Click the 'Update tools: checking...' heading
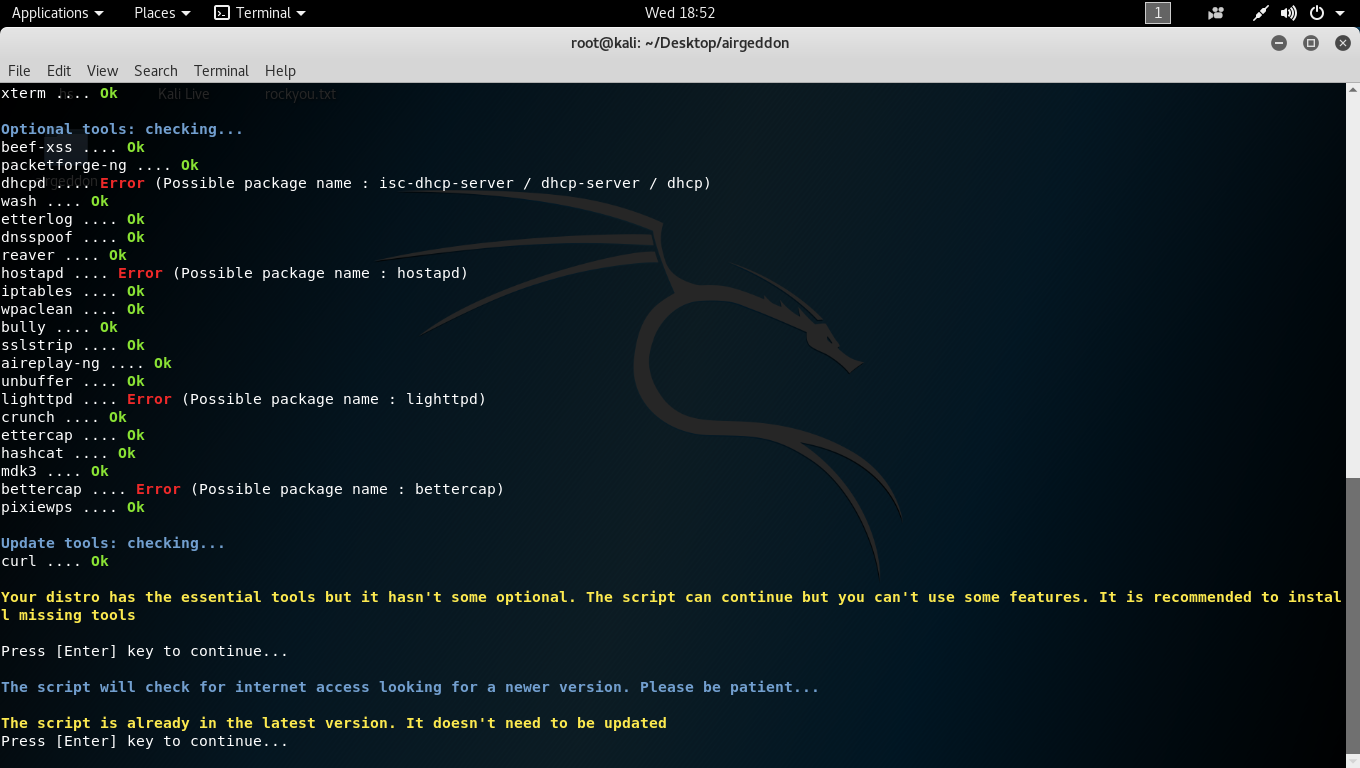The height and width of the screenshot is (768, 1360). 113,543
